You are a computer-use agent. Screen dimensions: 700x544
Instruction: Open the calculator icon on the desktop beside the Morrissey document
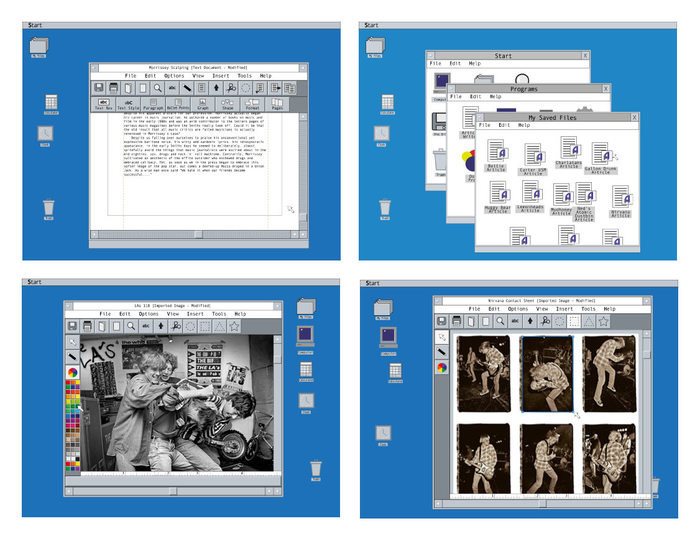51,103
